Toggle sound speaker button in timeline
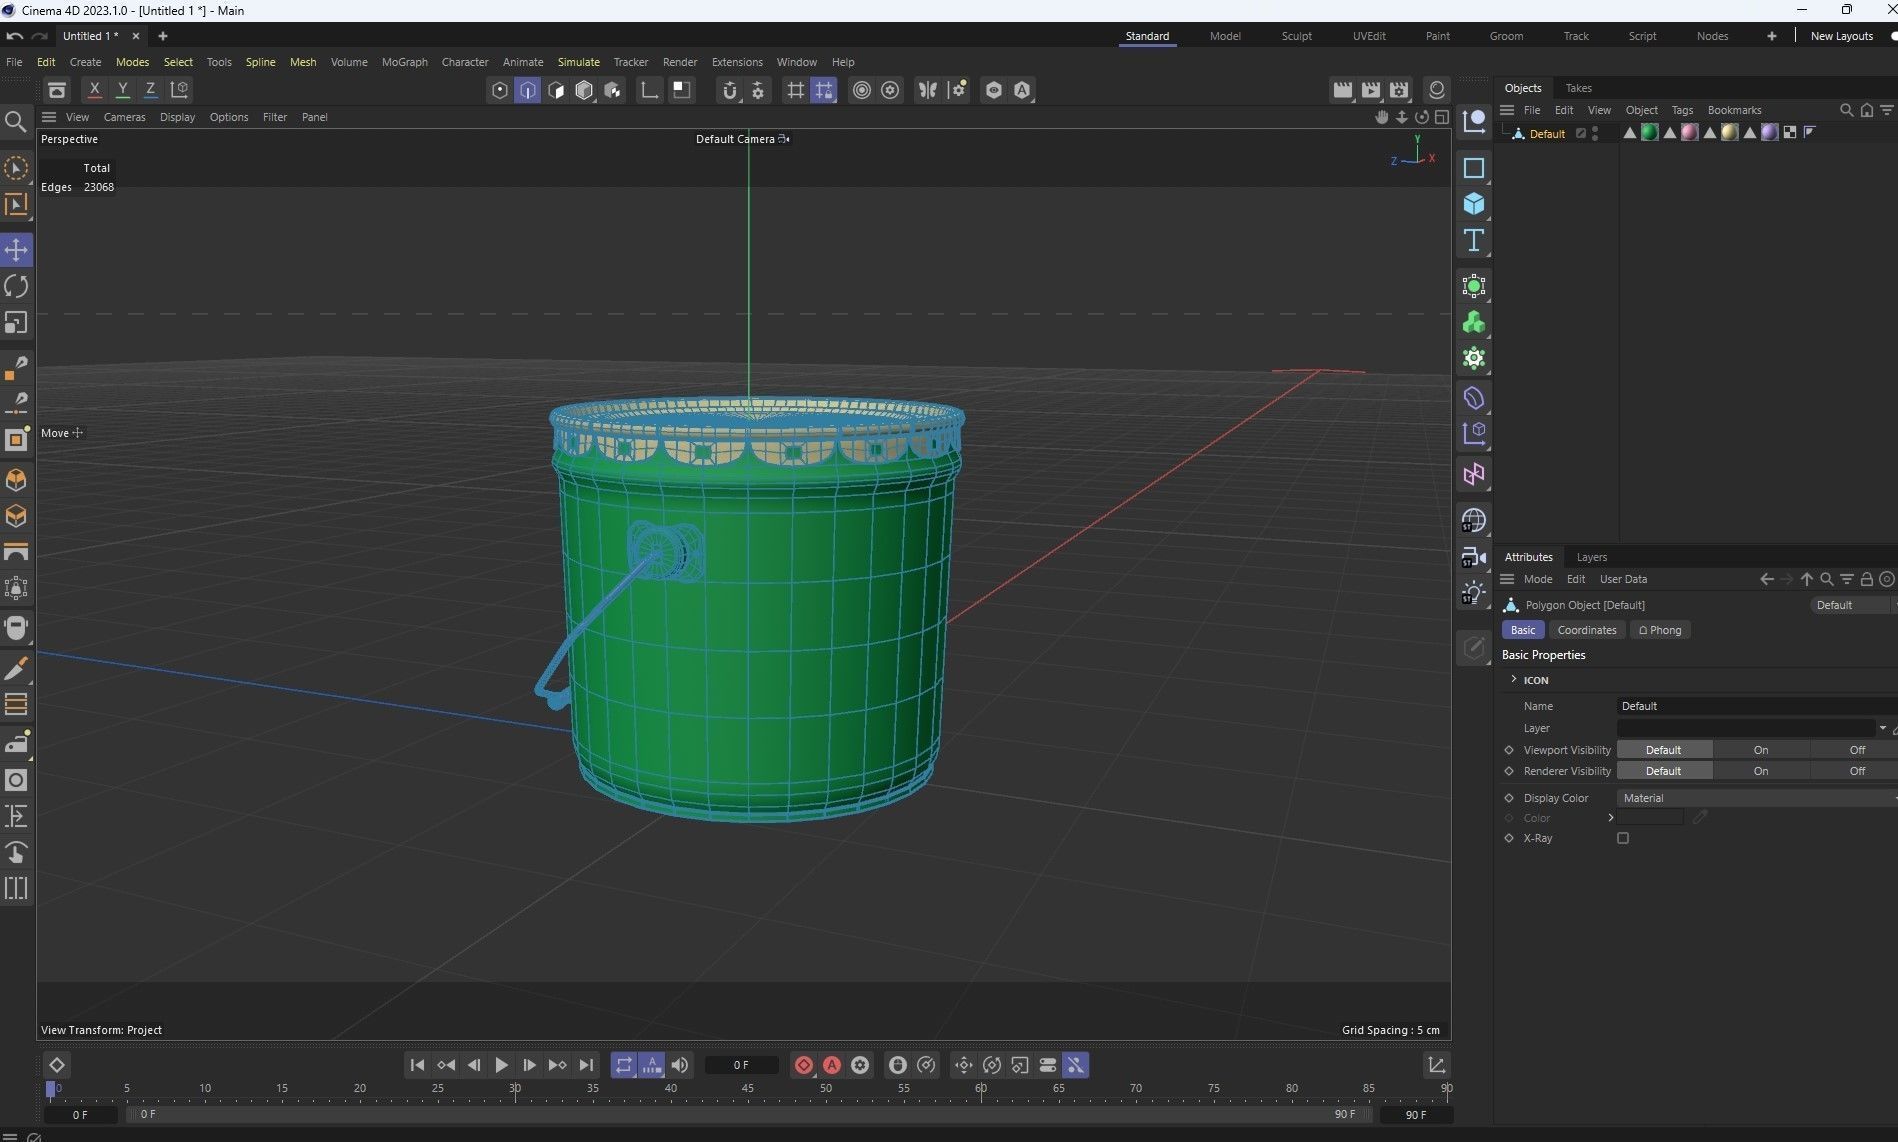Image resolution: width=1898 pixels, height=1142 pixels. 680,1065
